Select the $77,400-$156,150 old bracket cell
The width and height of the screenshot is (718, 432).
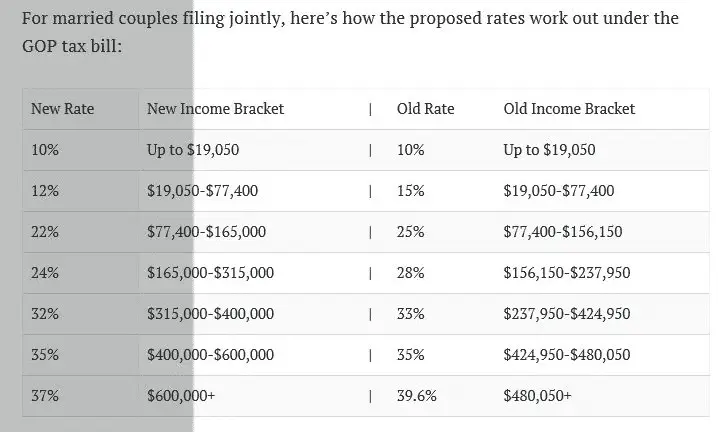pyautogui.click(x=563, y=232)
